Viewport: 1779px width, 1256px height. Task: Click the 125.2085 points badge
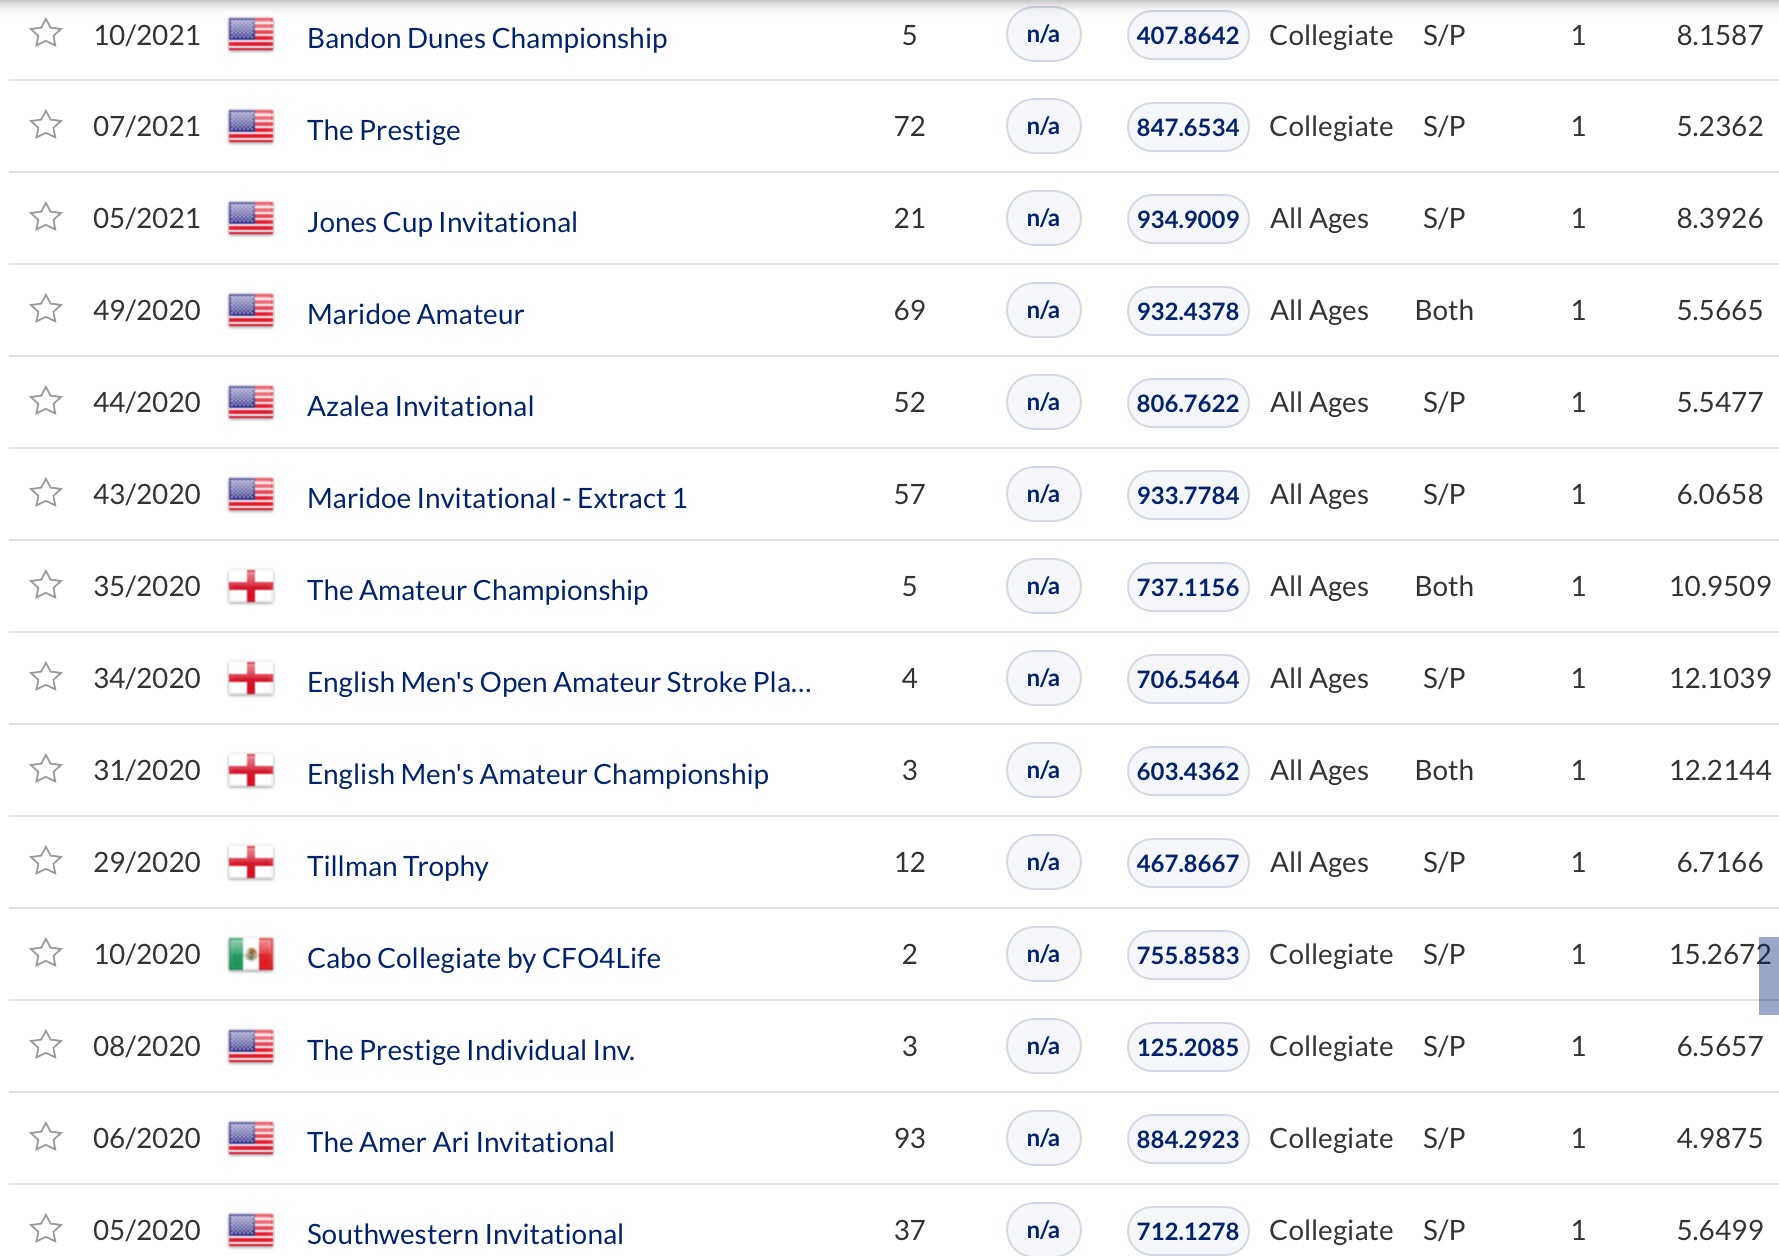tap(1187, 1047)
